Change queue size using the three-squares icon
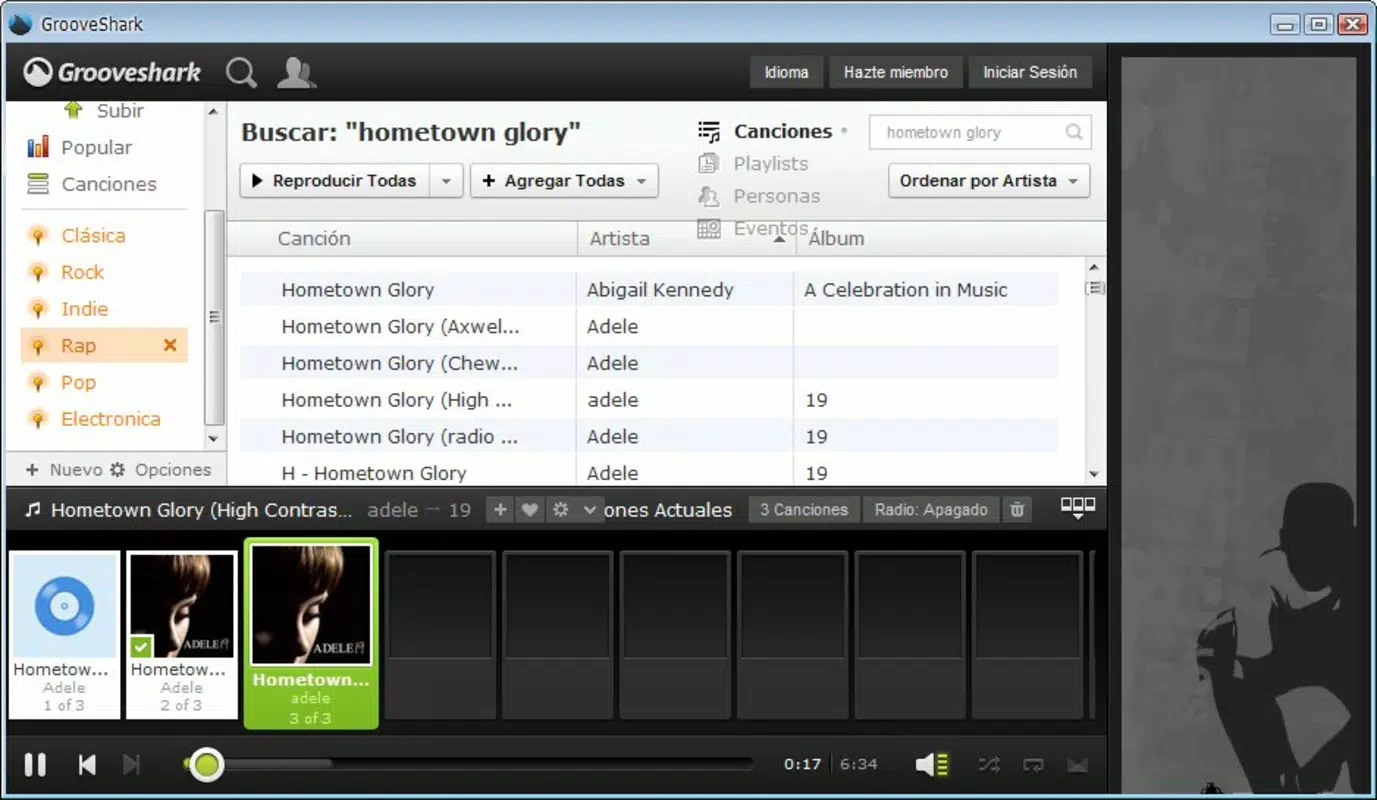1377x800 pixels. click(x=1078, y=508)
